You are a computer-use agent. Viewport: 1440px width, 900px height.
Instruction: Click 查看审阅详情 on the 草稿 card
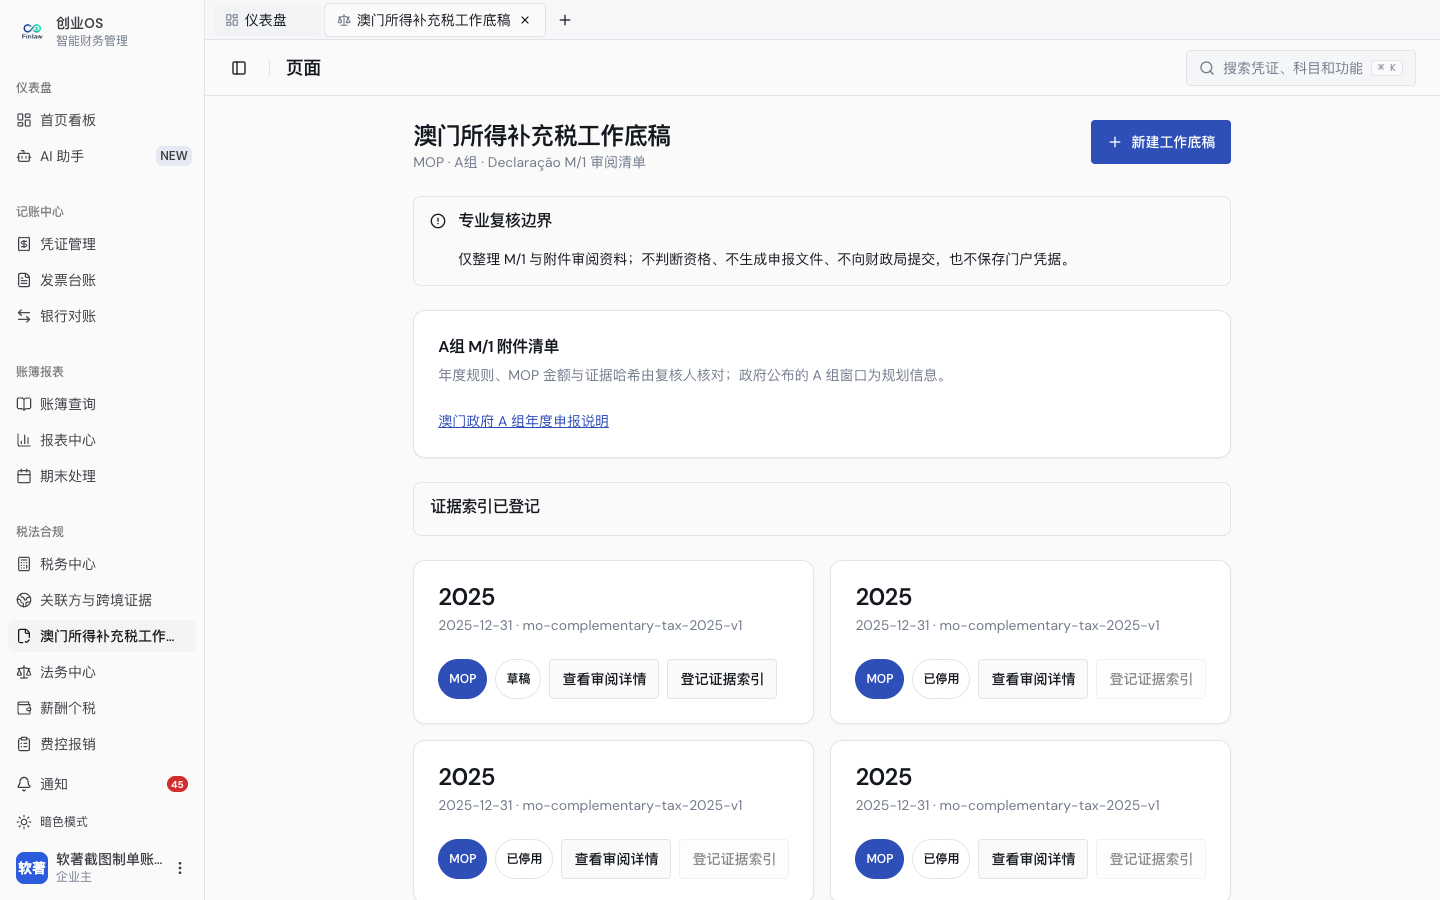point(604,679)
